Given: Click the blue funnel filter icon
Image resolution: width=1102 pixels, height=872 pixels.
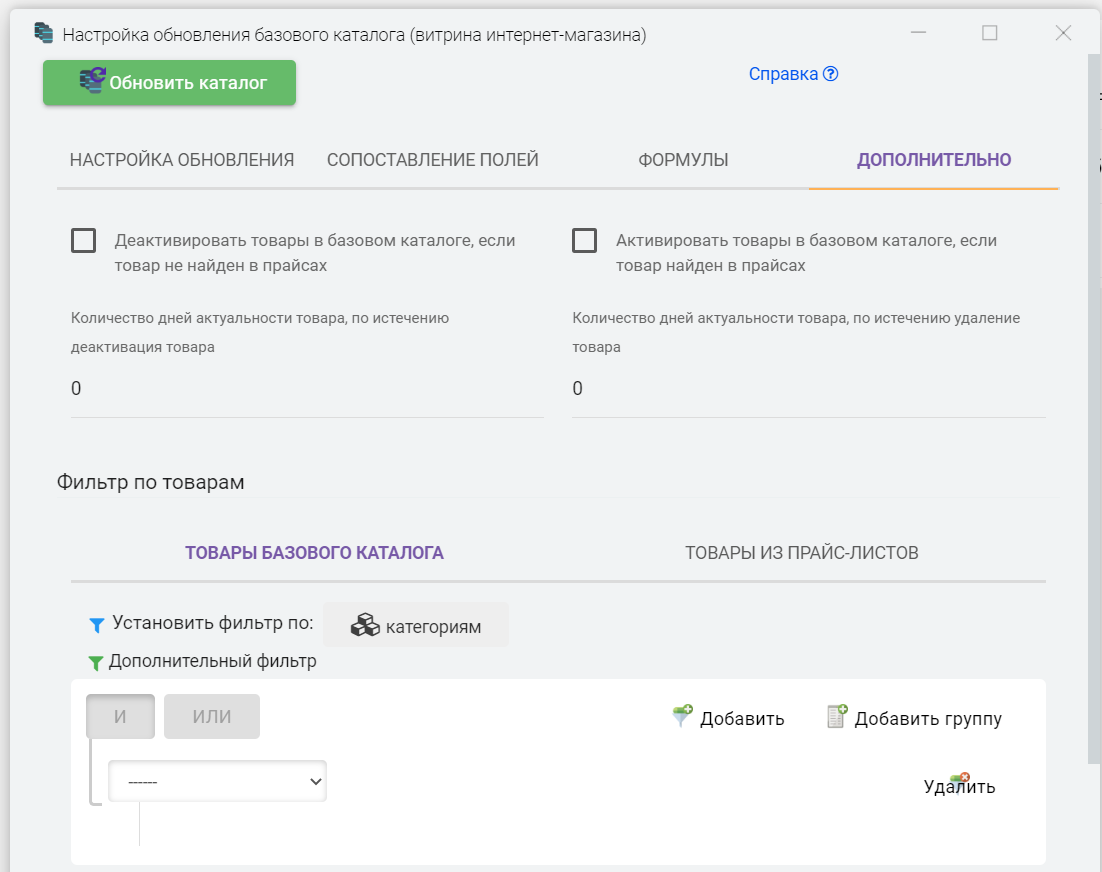Looking at the screenshot, I should (x=96, y=625).
